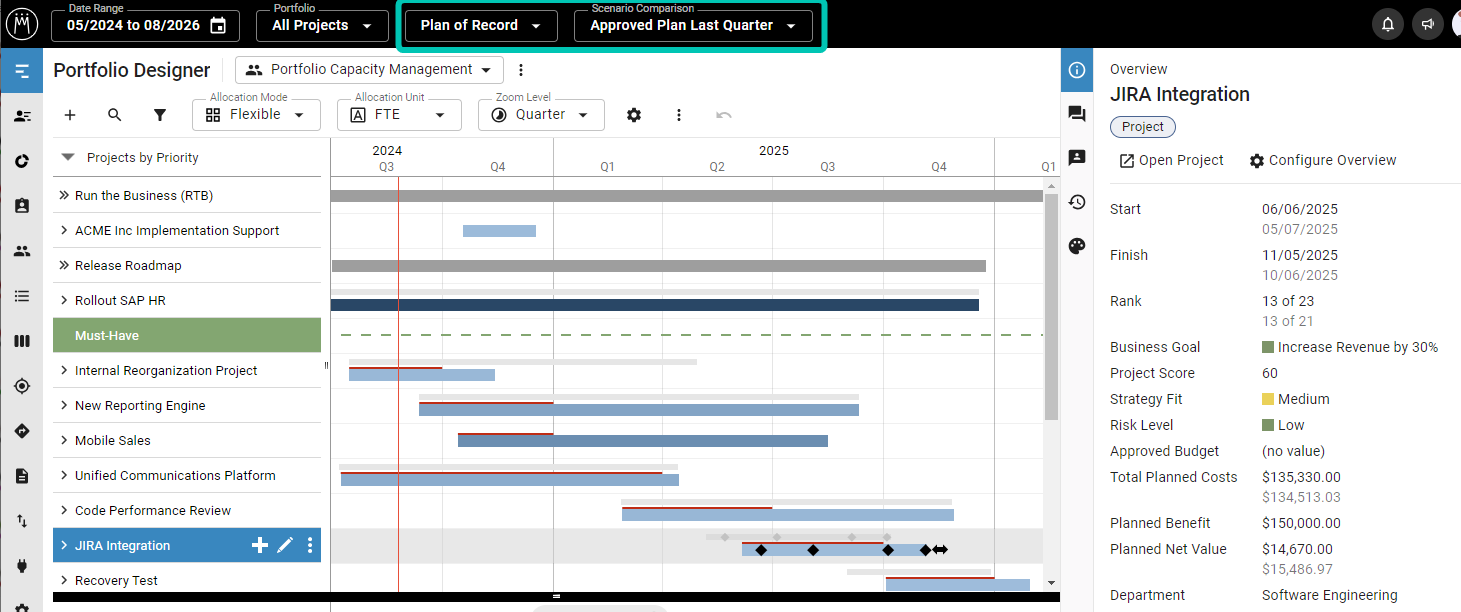Open toolbar more options beside settings gear

tap(679, 115)
